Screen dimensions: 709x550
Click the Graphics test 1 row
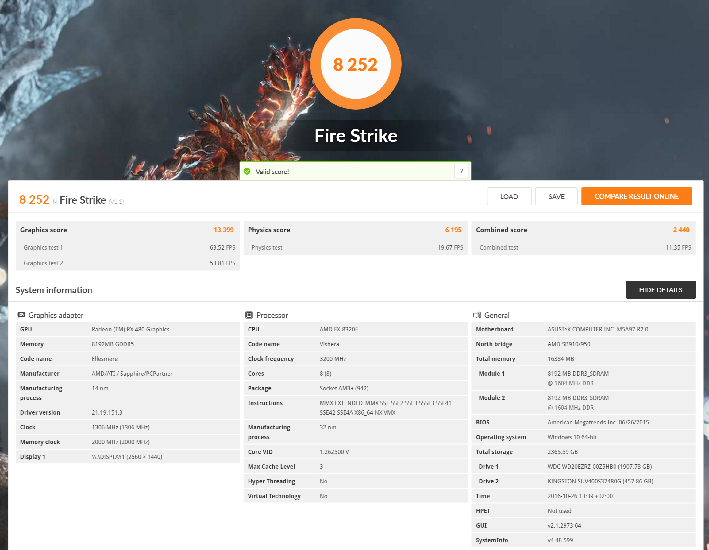coord(128,247)
